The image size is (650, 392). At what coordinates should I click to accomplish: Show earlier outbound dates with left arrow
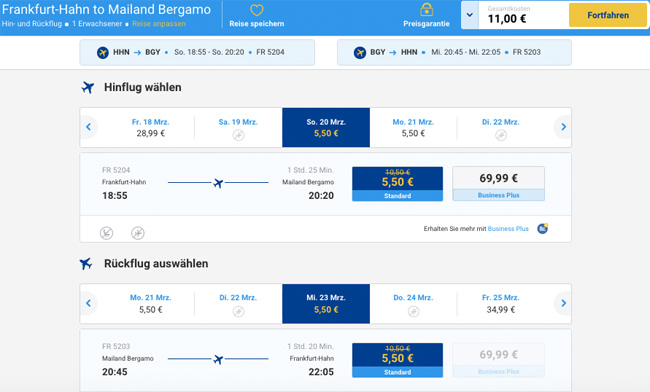(x=88, y=127)
